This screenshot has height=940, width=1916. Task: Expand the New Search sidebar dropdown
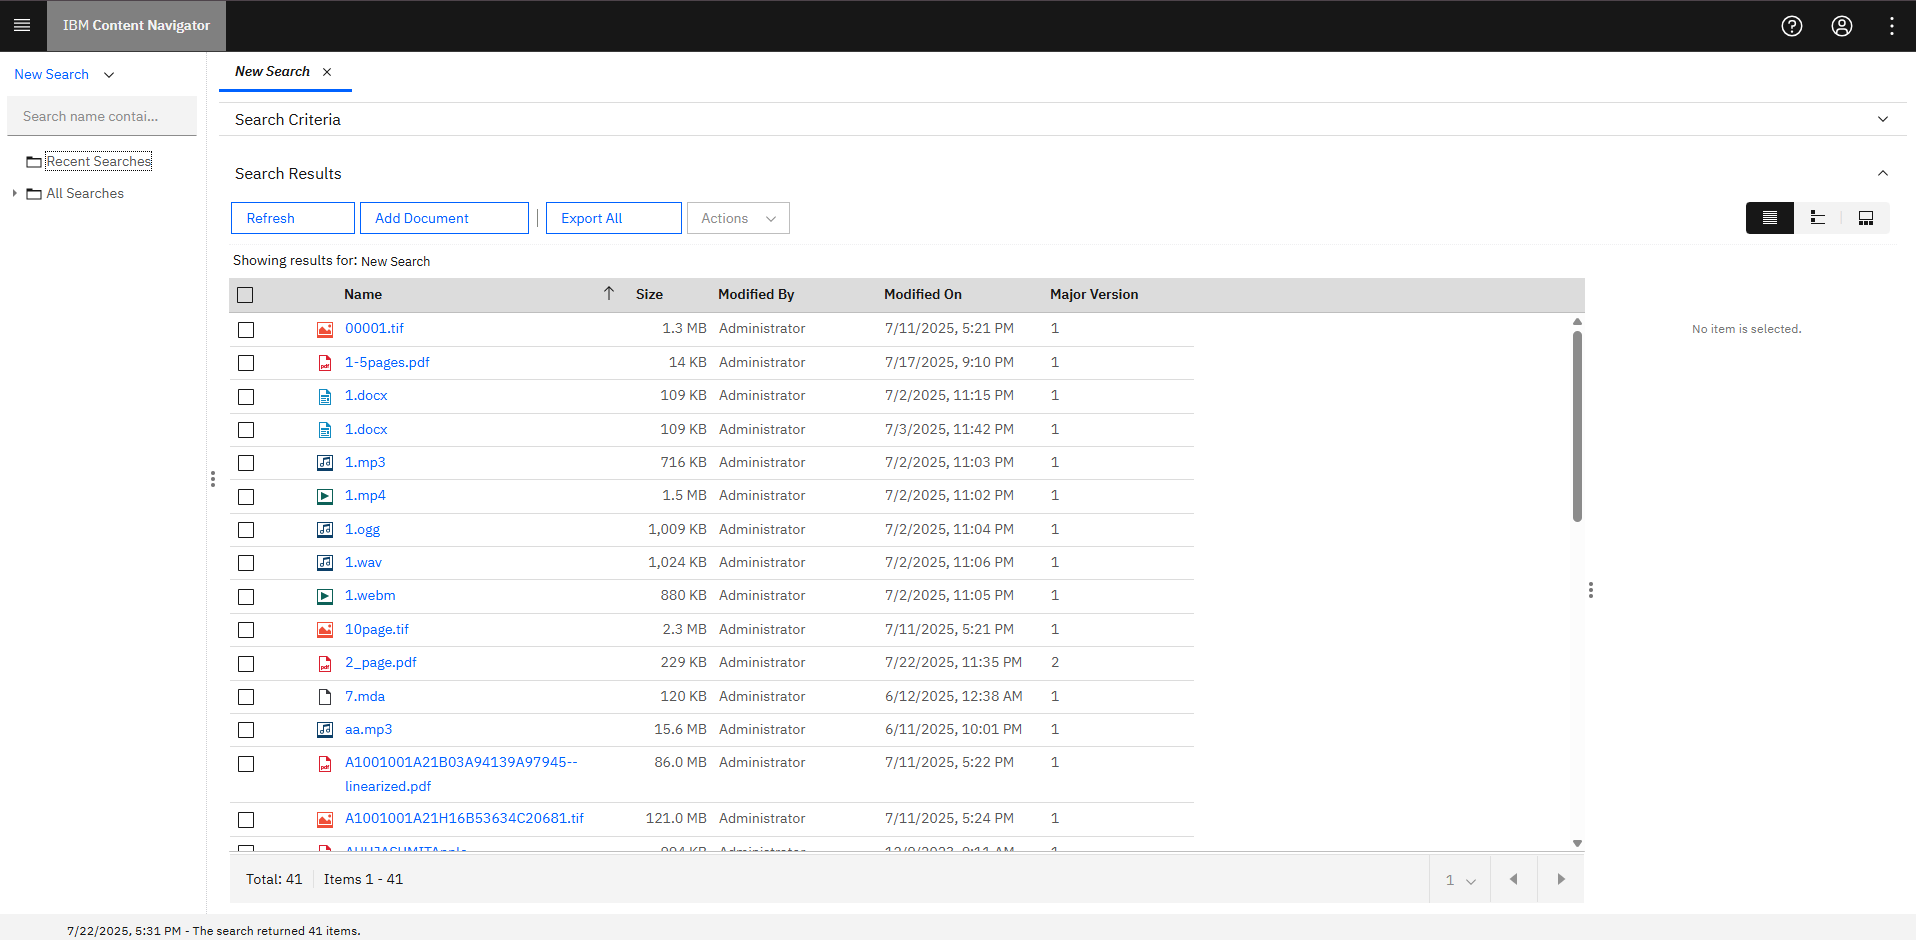point(110,74)
